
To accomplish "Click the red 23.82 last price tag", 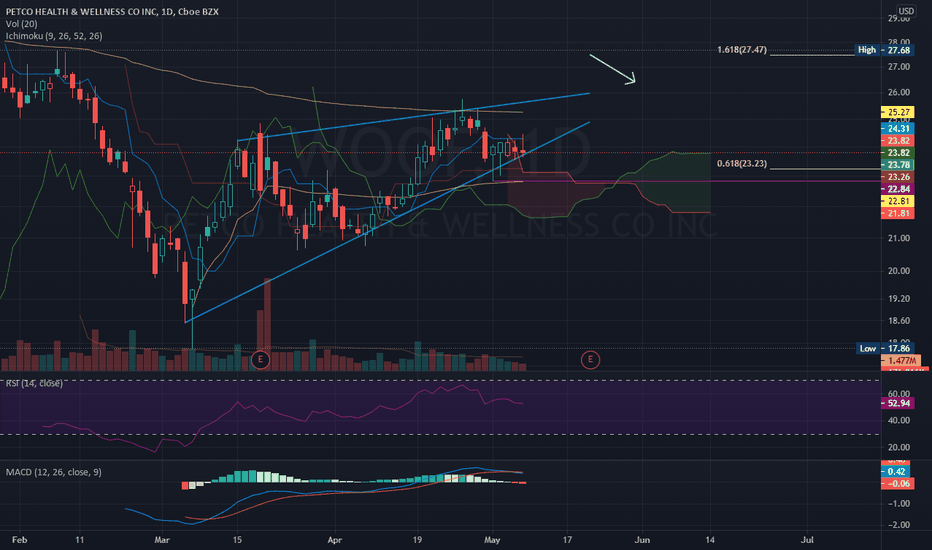I will tap(898, 141).
